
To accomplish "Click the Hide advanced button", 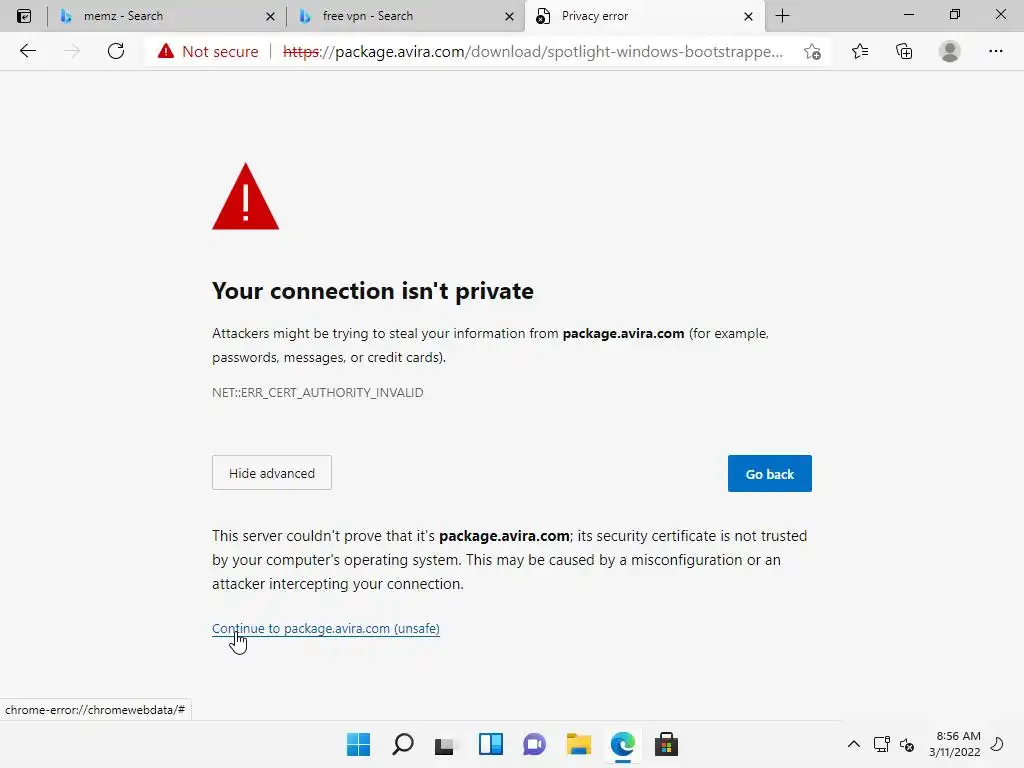I will point(272,473).
